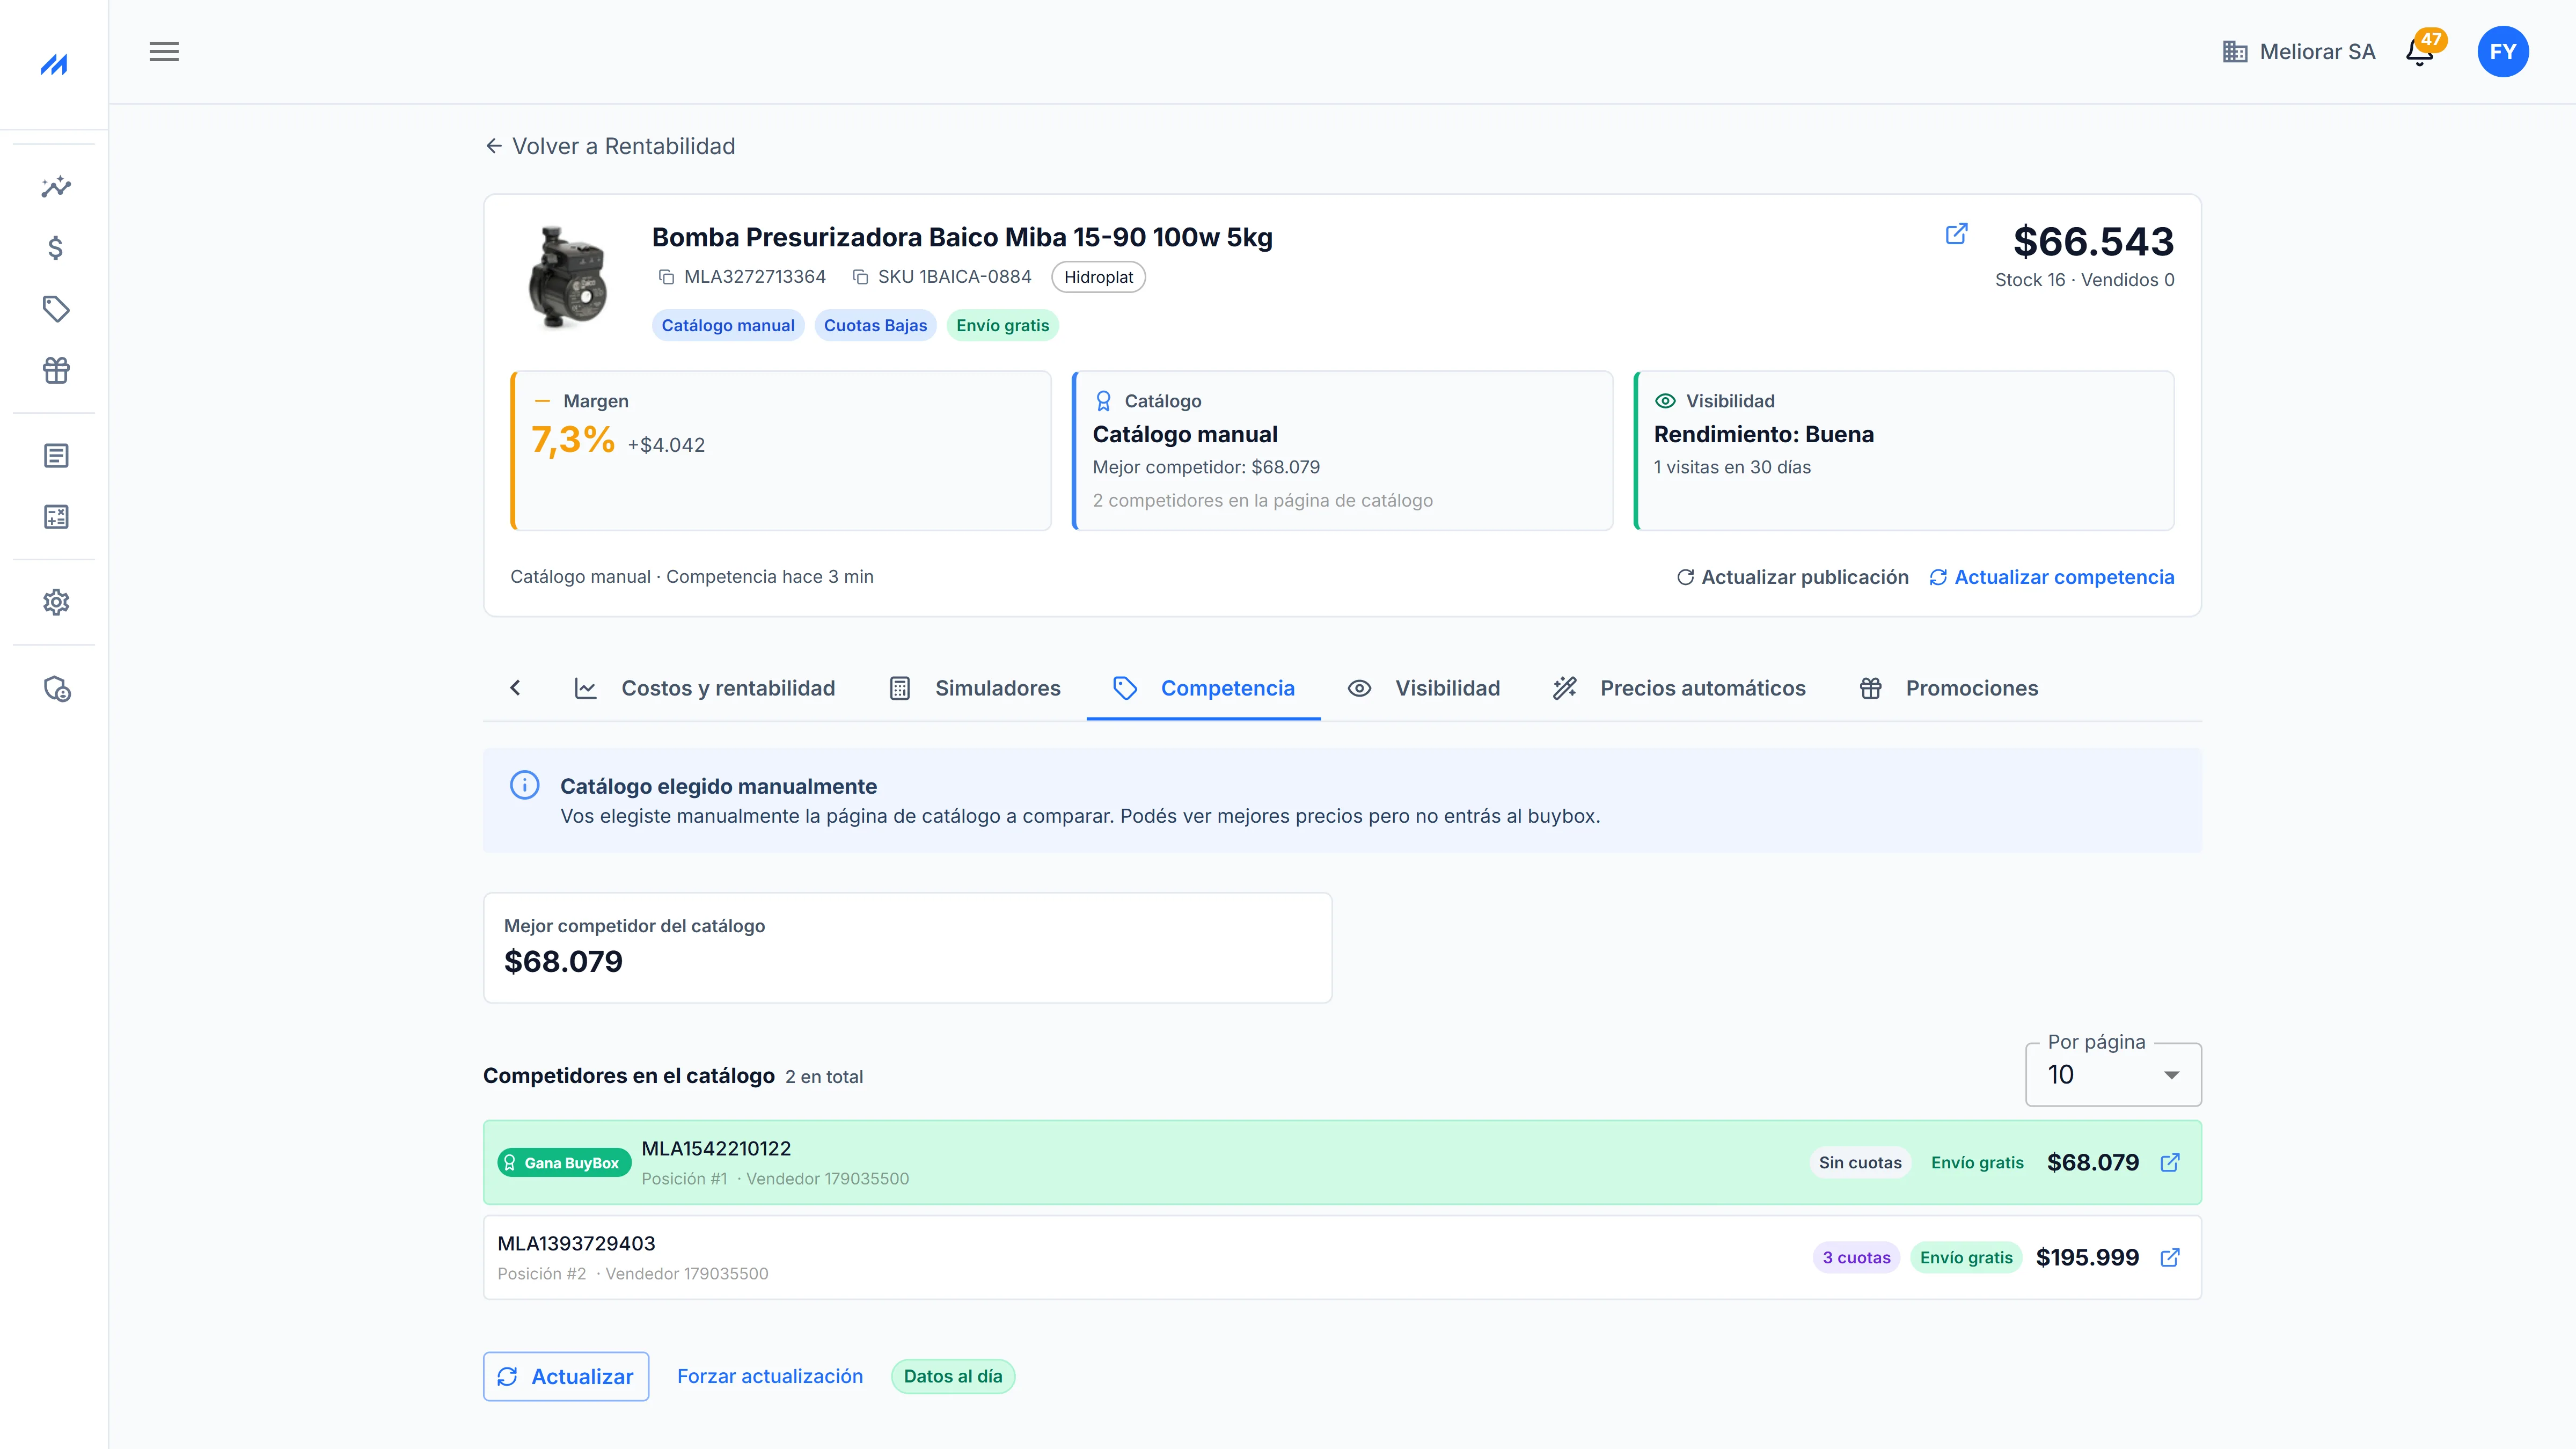The height and width of the screenshot is (1449, 2576).
Task: Click the Catálogo manual tag
Action: click(x=728, y=325)
